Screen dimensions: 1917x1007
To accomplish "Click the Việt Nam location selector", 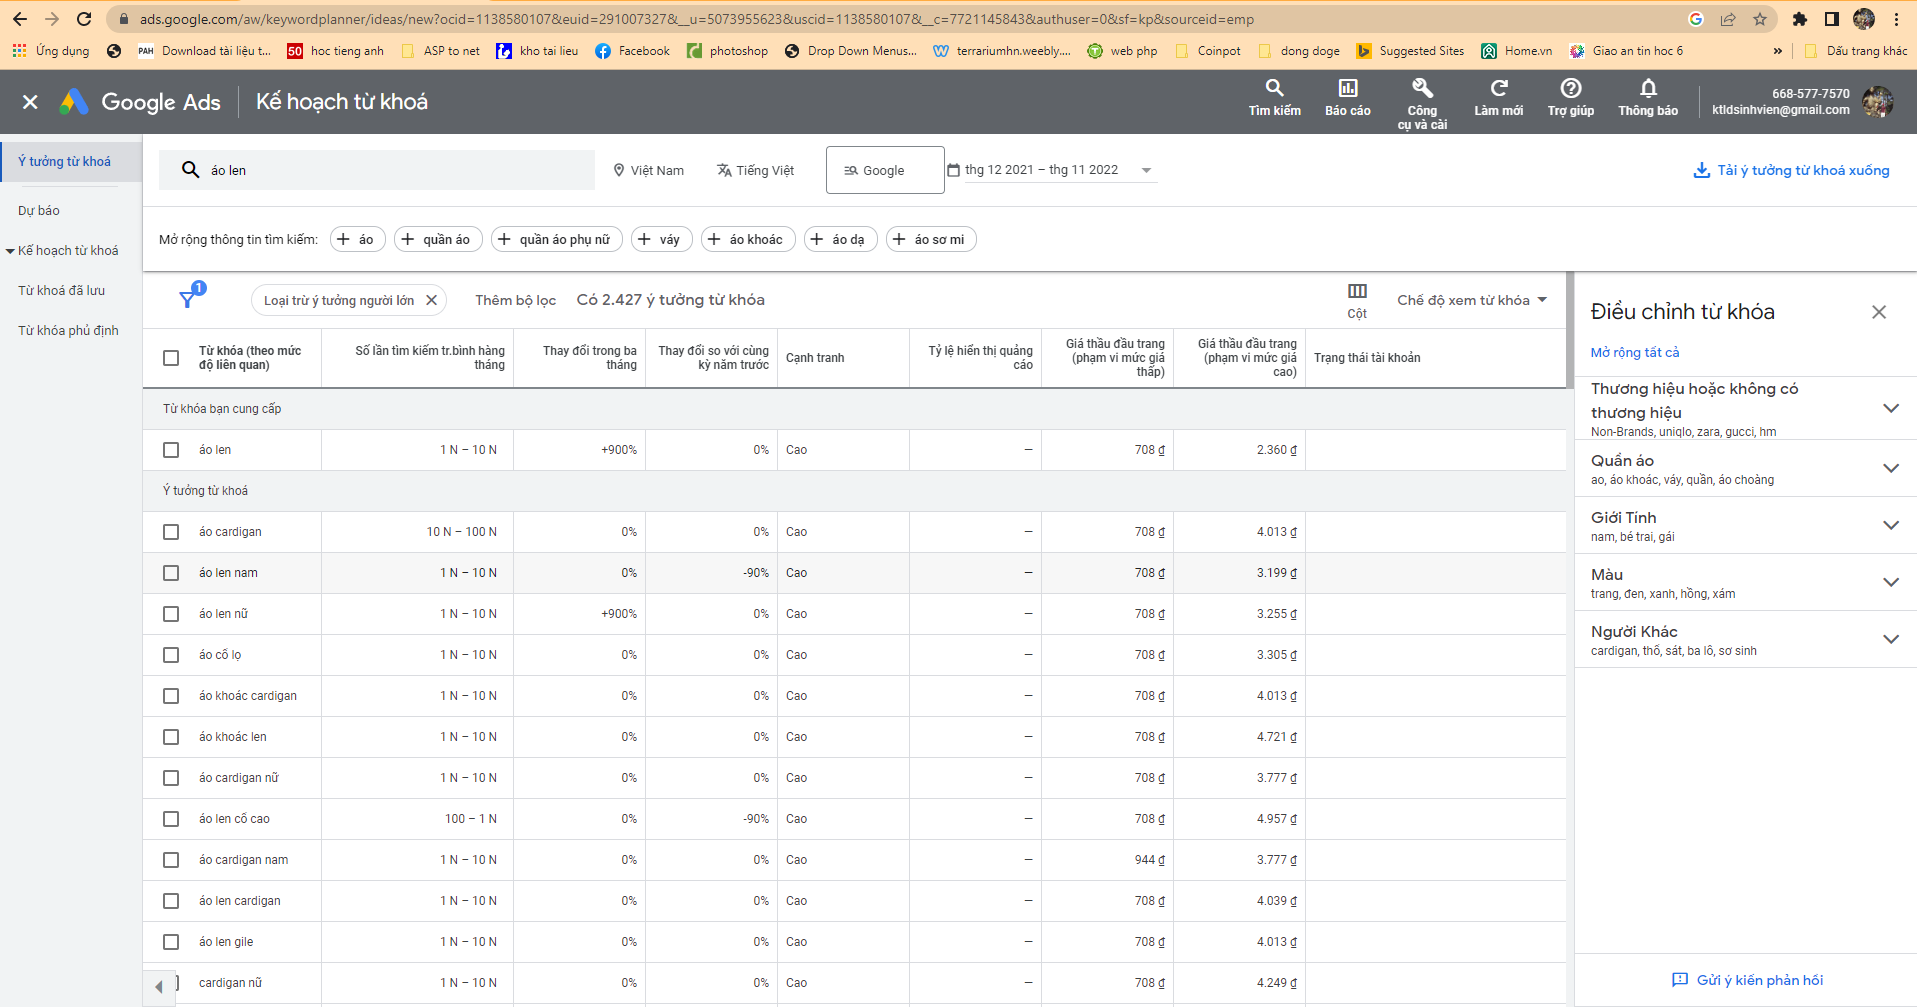I will 648,170.
